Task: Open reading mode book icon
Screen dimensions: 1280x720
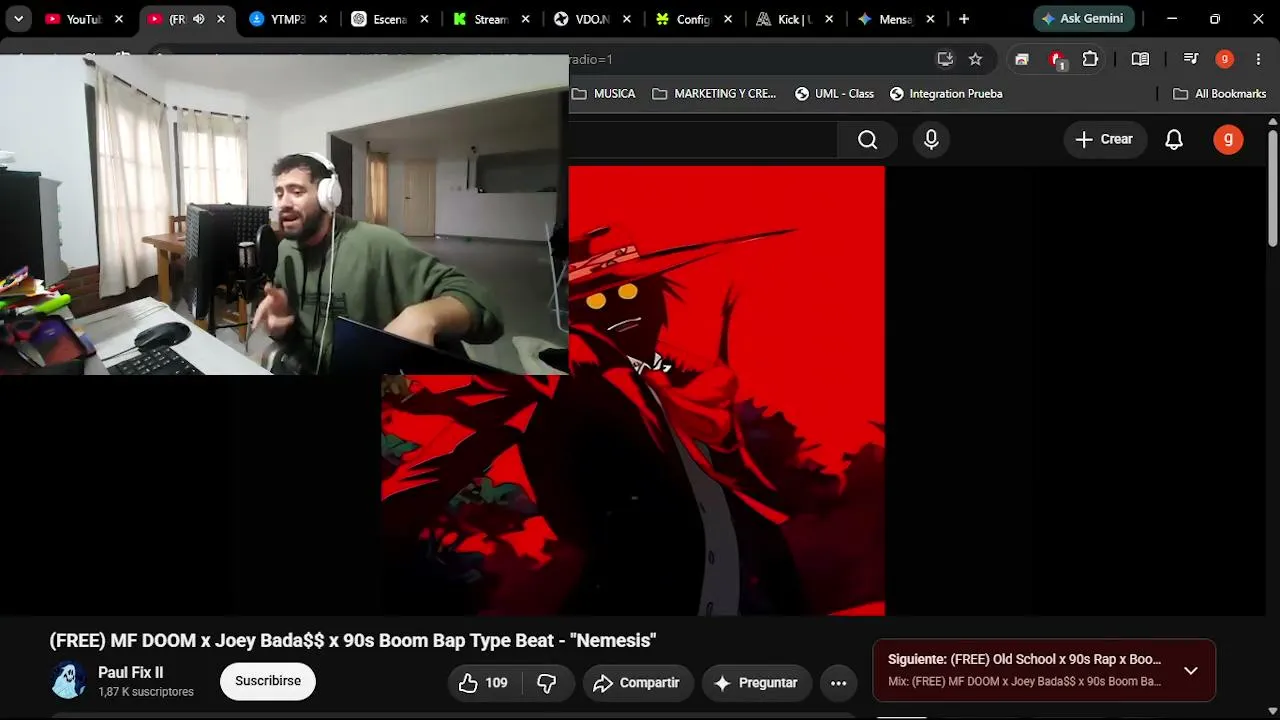Action: [1140, 59]
